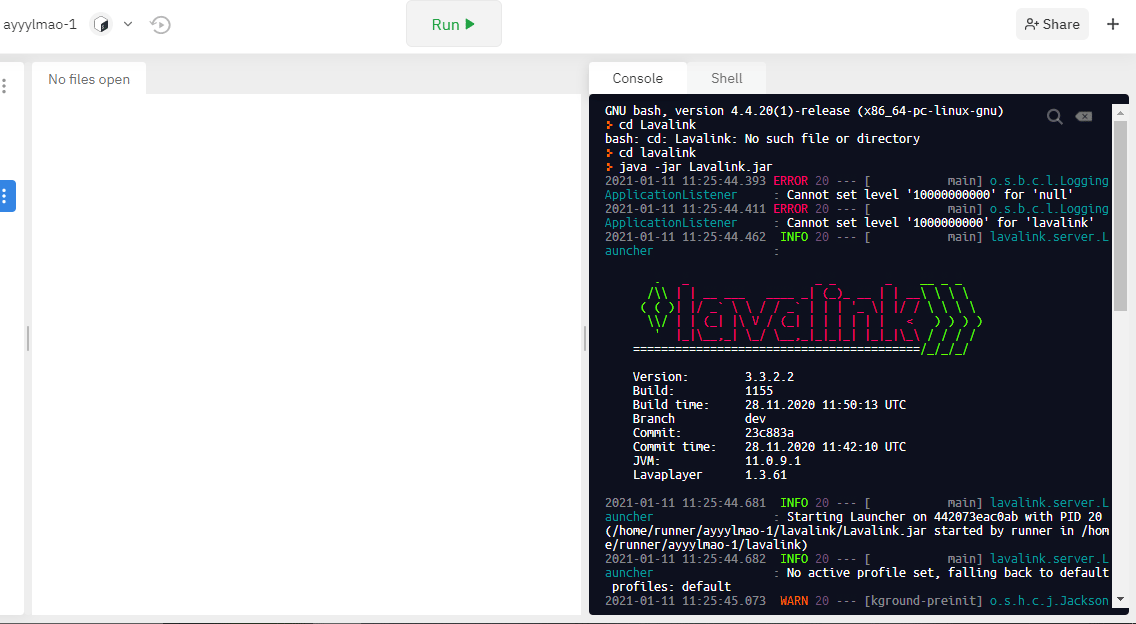Image resolution: width=1136 pixels, height=624 pixels.
Task: Run the repl with the Run button
Action: click(454, 24)
